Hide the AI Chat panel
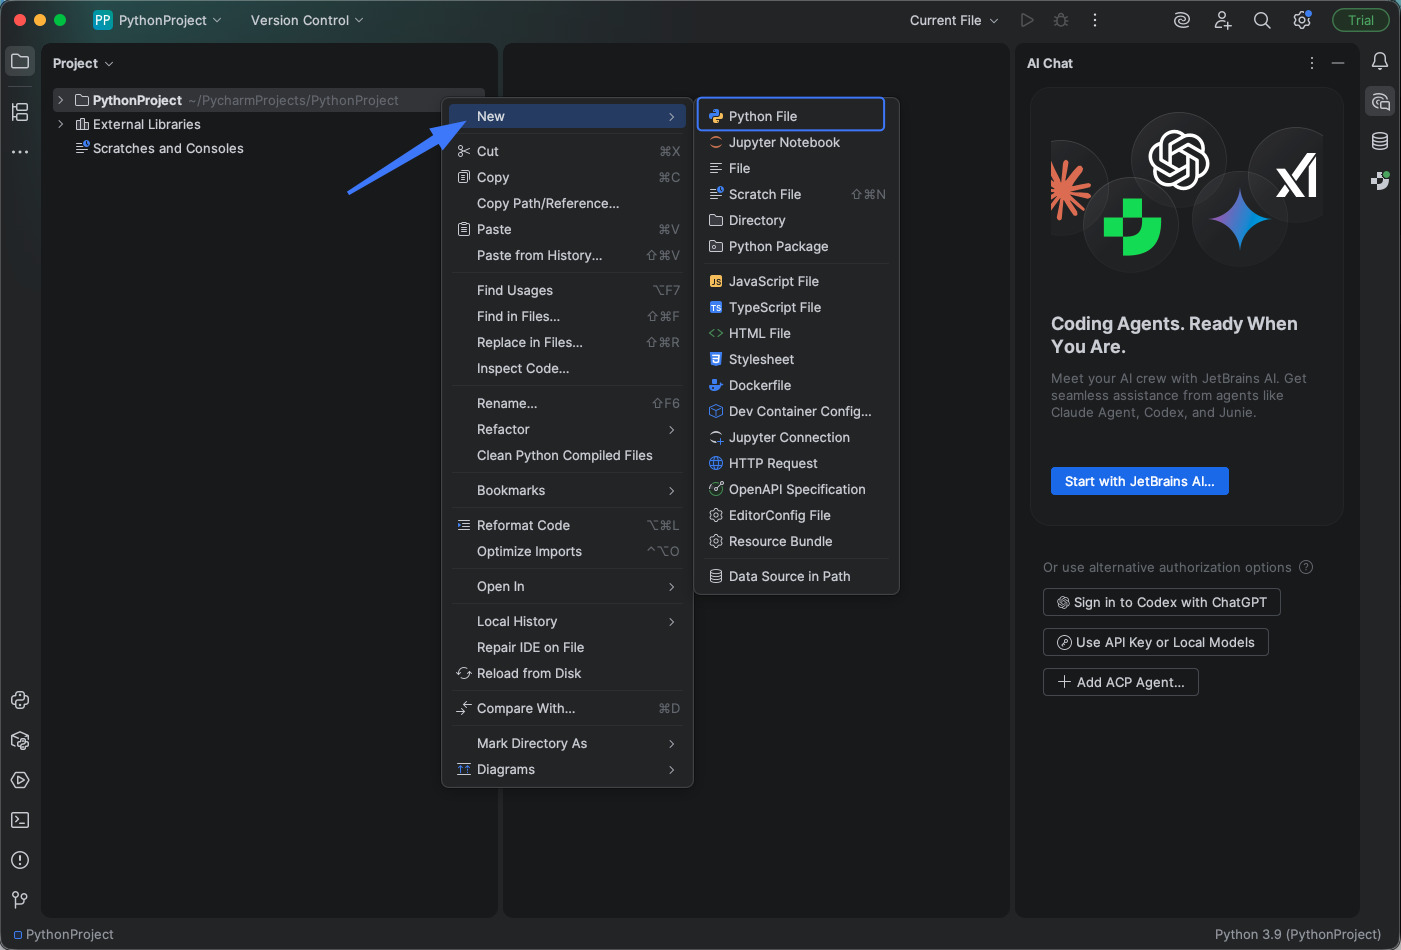The image size is (1401, 950). coord(1338,63)
